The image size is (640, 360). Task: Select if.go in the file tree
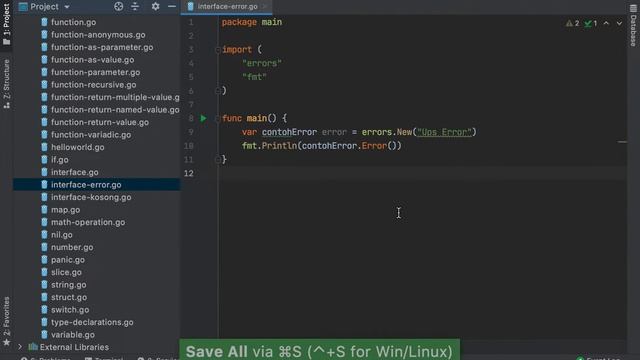[60, 160]
